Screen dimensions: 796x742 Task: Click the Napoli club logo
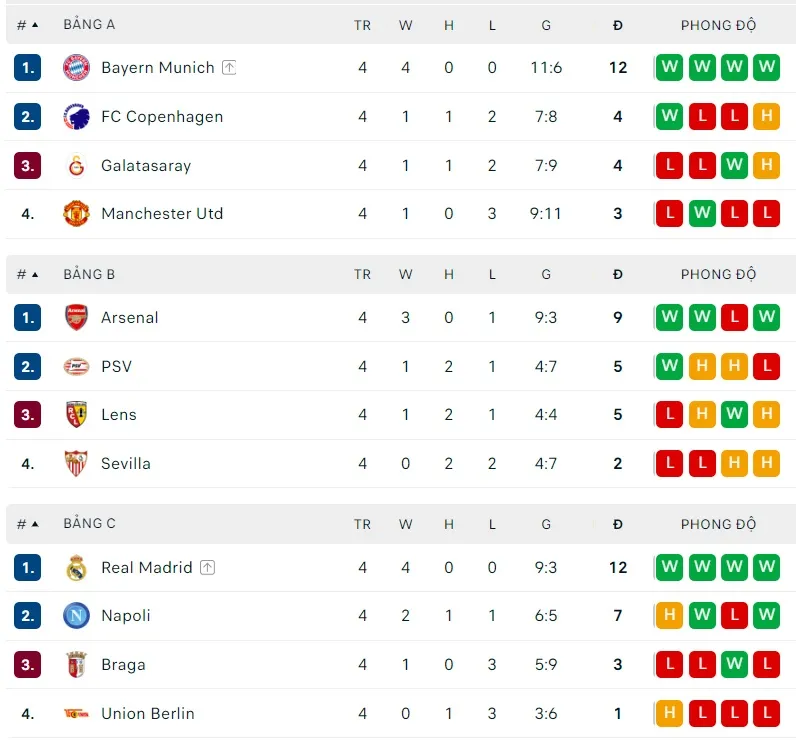point(77,616)
